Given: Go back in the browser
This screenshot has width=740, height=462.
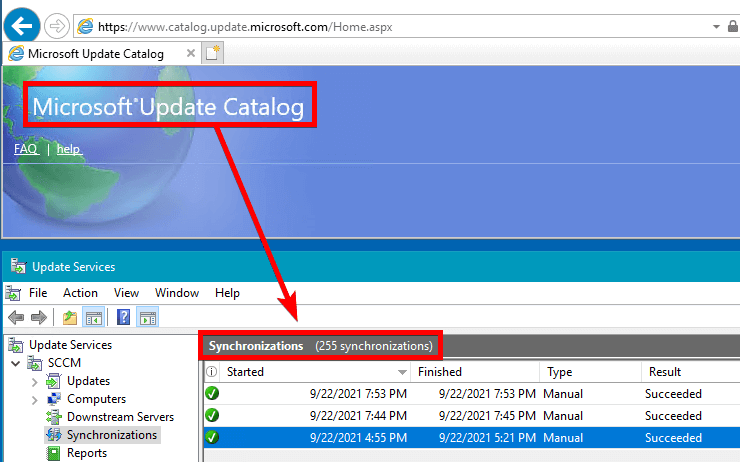Looking at the screenshot, I should pyautogui.click(x=22, y=25).
